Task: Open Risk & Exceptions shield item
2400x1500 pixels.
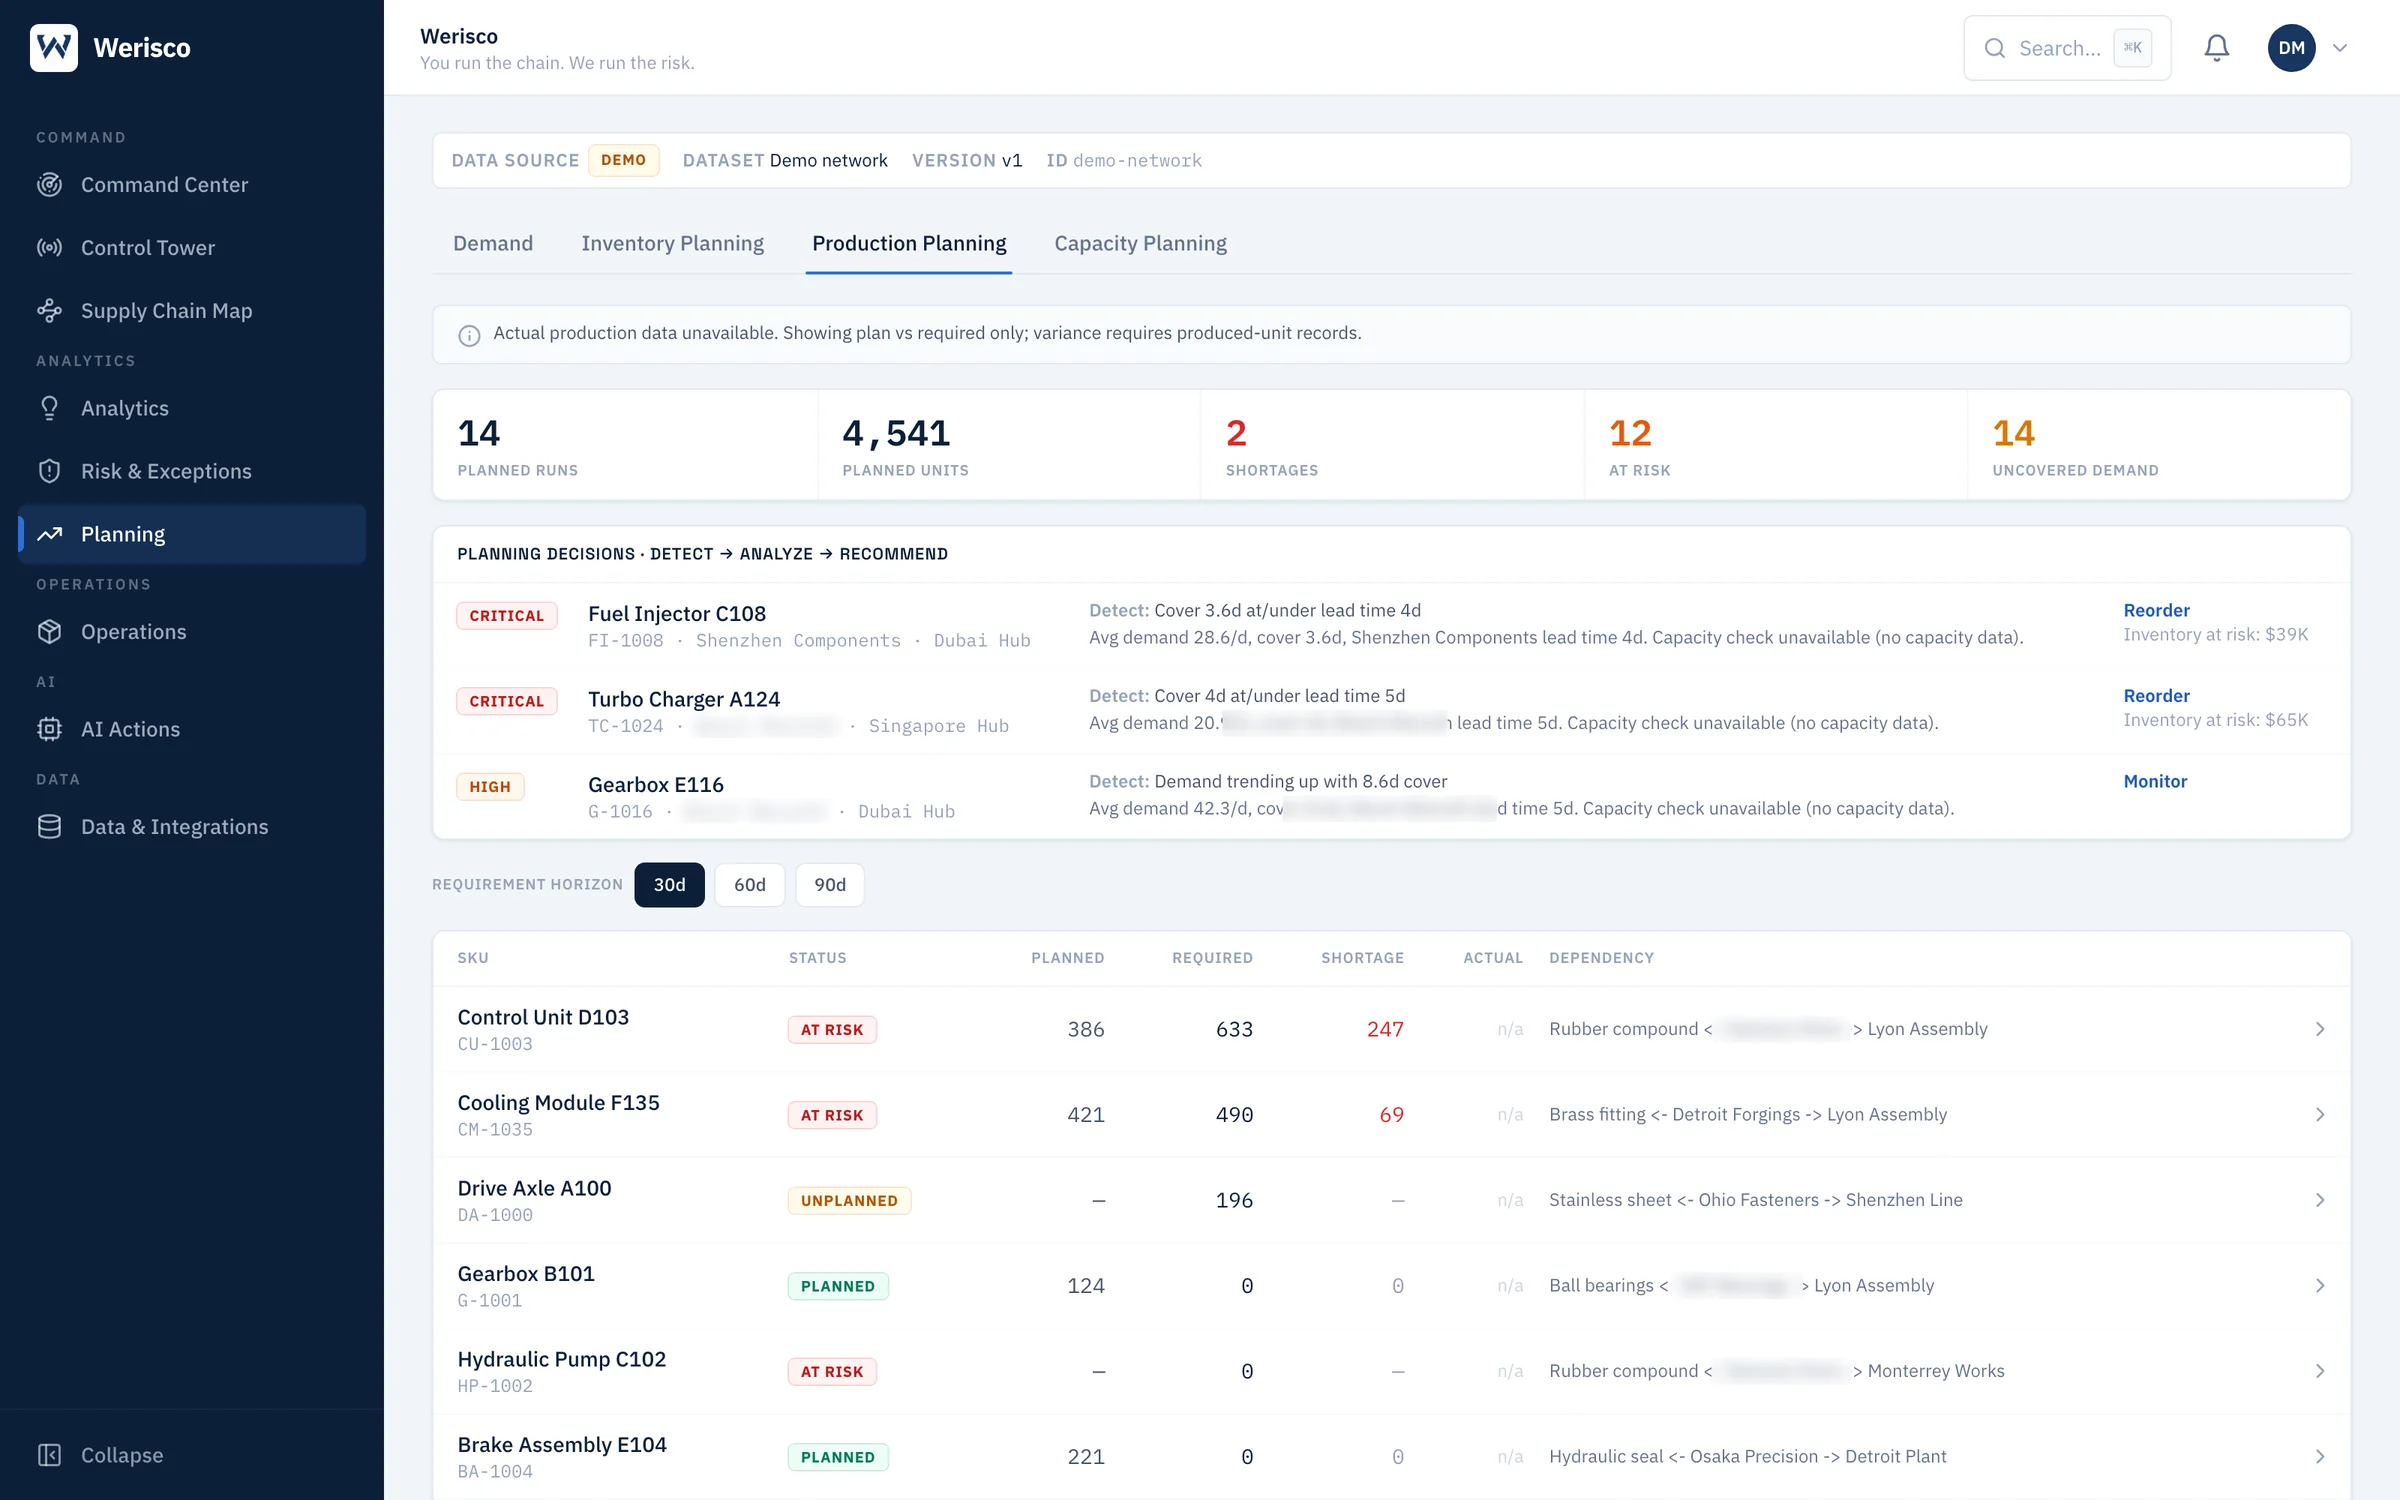Action: coord(192,471)
